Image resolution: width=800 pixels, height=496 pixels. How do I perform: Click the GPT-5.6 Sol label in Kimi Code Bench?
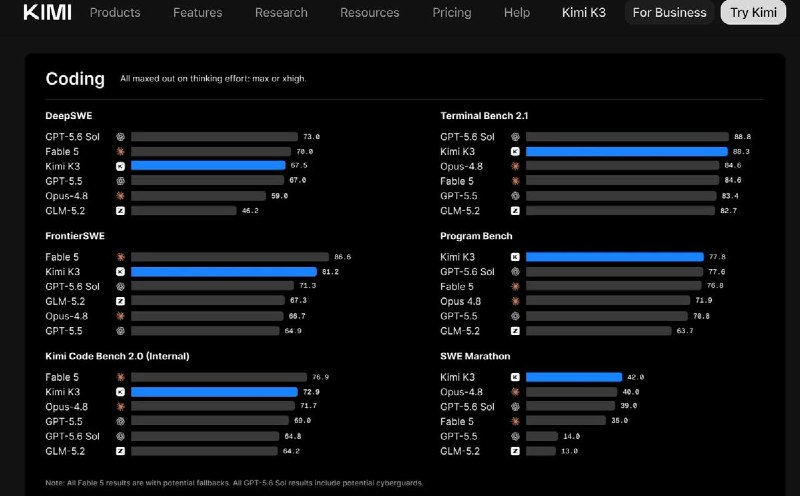click(72, 437)
